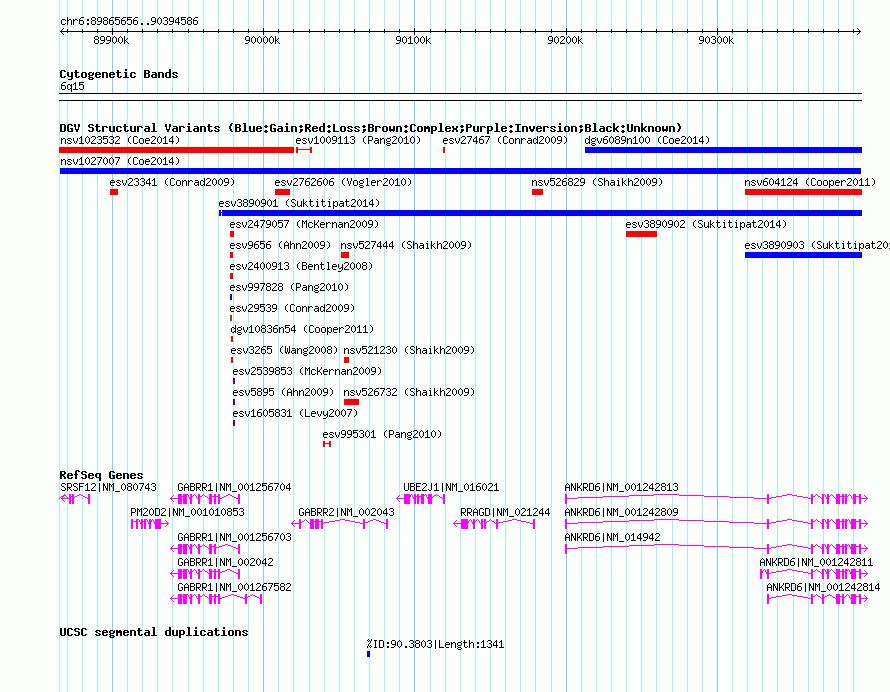Click nsv521230 (Shaikh2009) label
The image size is (890, 692).
[x=409, y=350]
